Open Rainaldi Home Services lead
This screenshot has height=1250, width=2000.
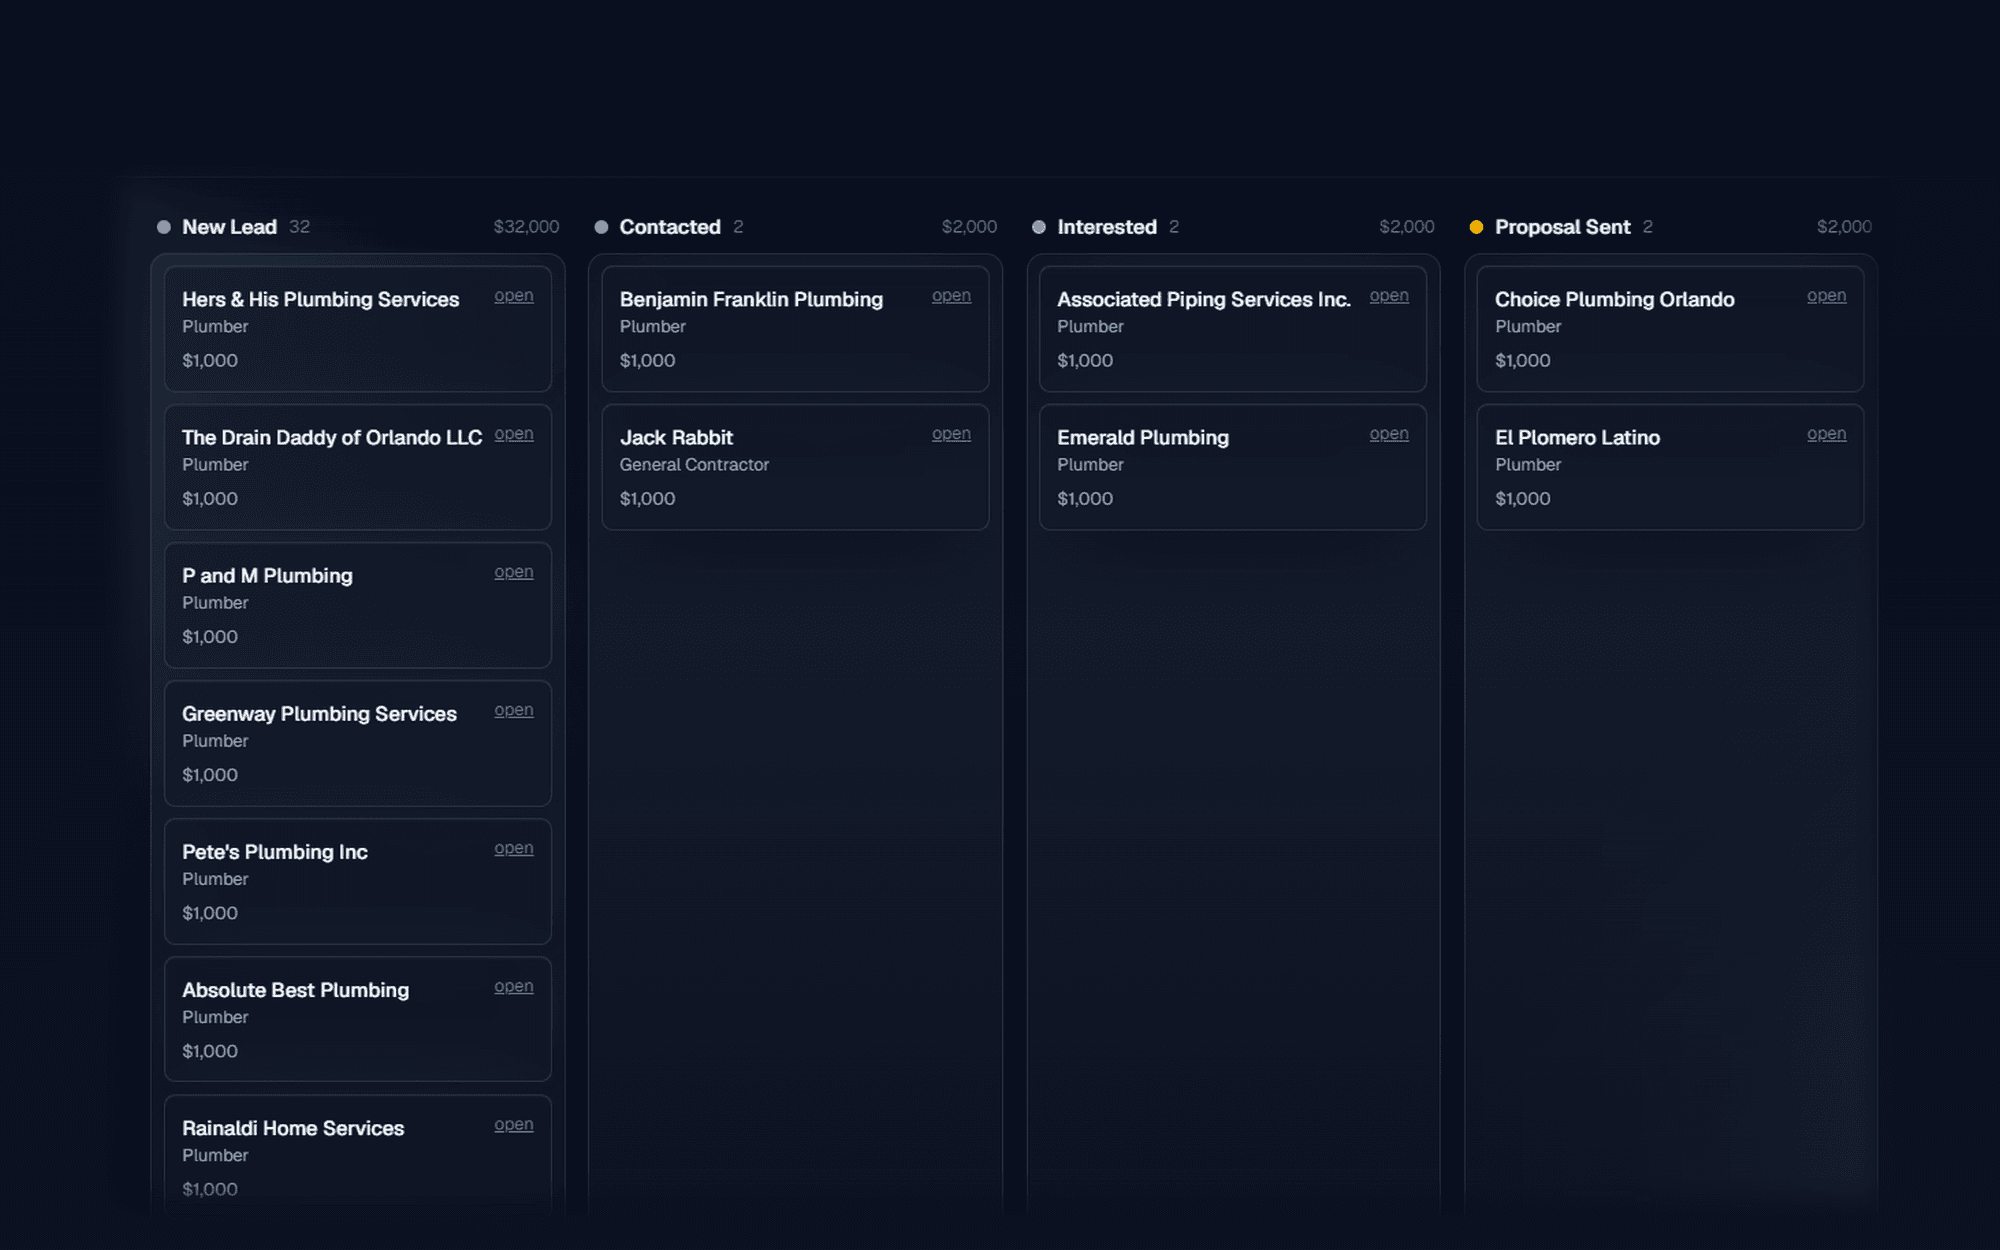pyautogui.click(x=513, y=1124)
